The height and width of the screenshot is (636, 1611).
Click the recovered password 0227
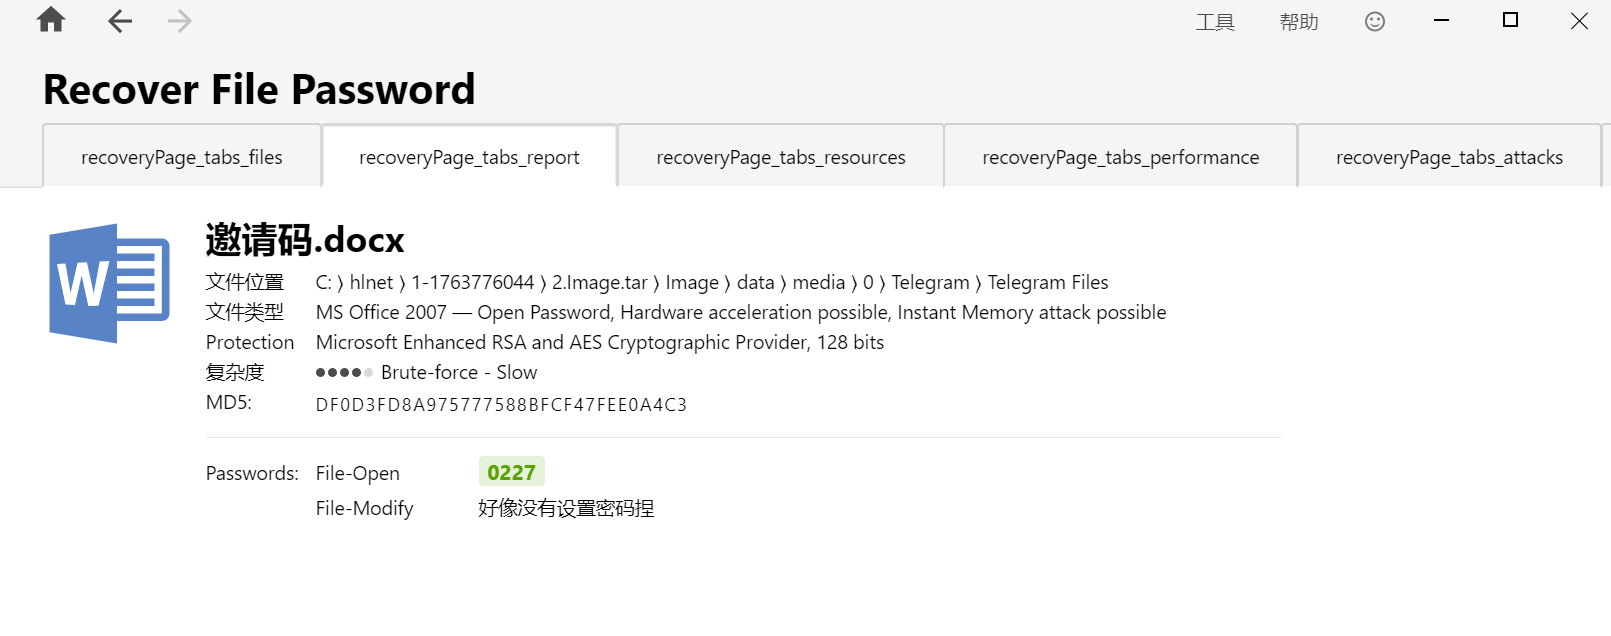[x=511, y=472]
